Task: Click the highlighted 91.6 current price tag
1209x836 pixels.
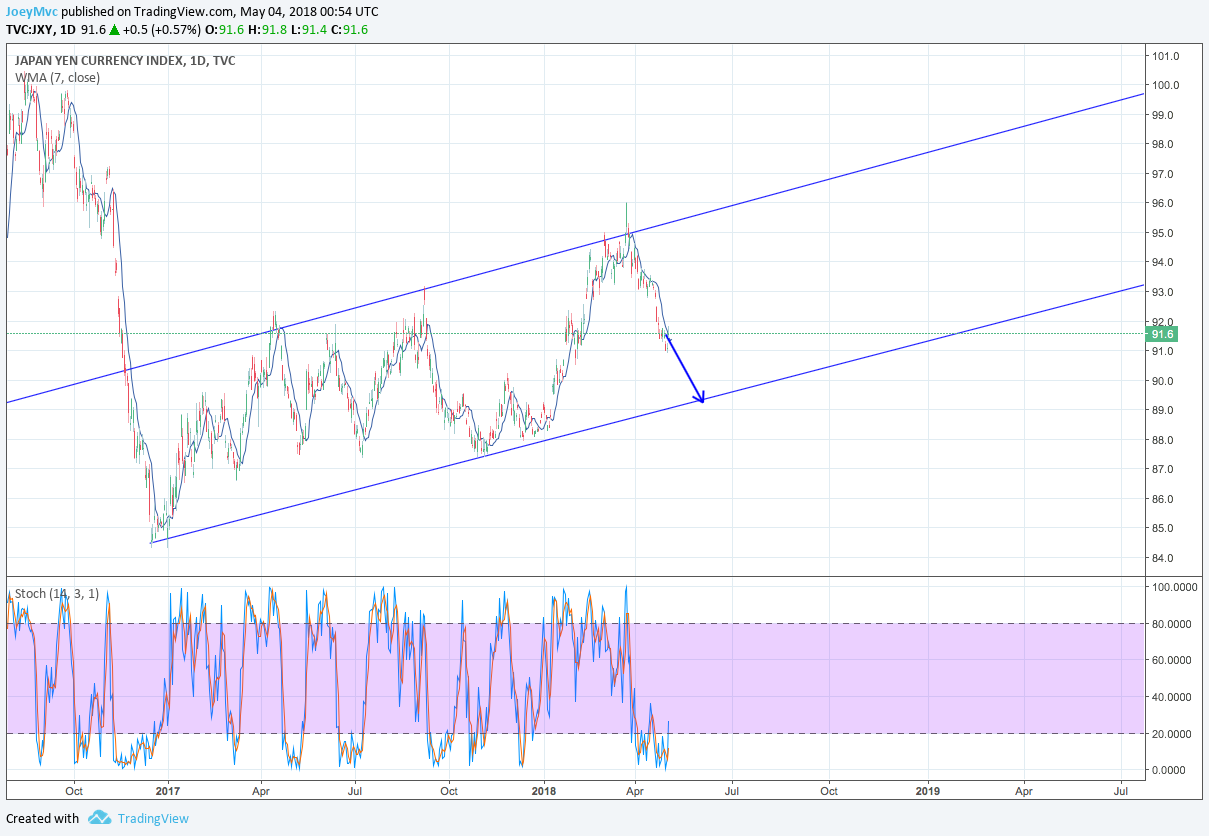Action: click(x=1164, y=334)
